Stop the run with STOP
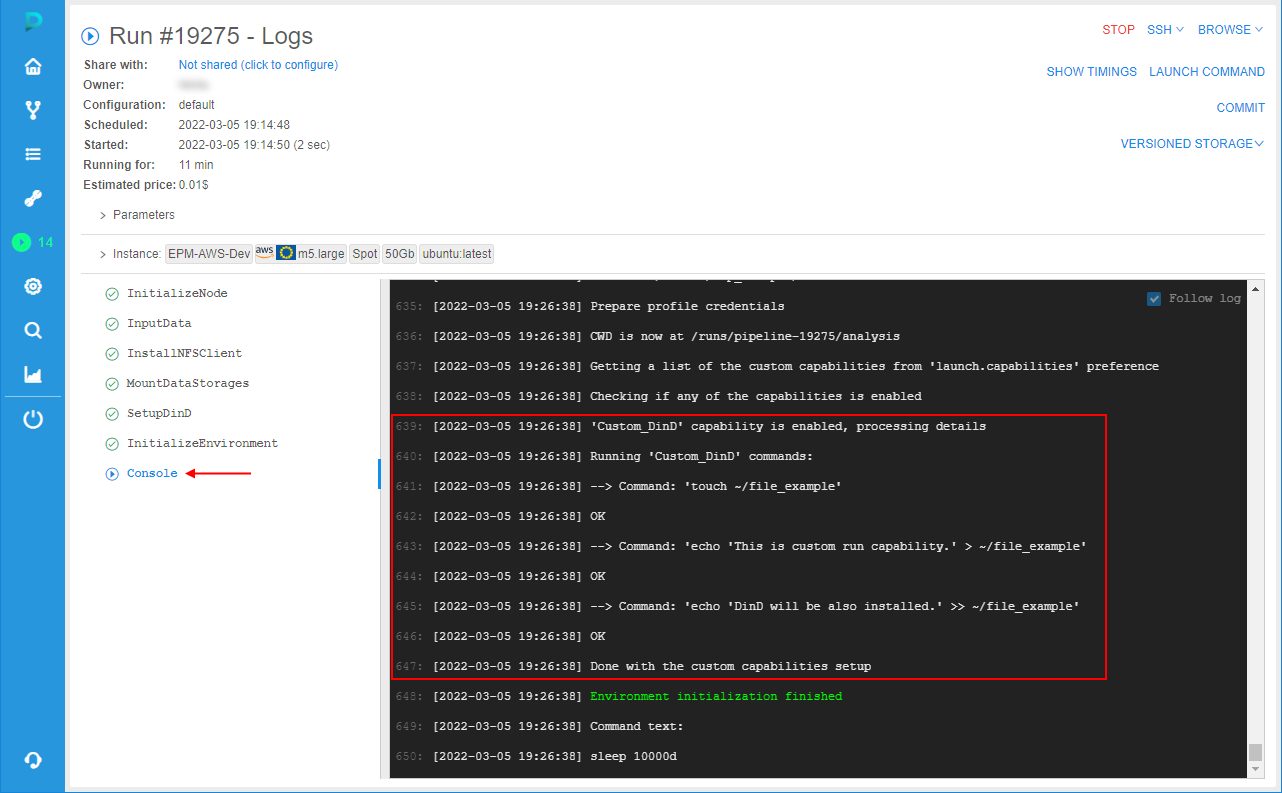The width and height of the screenshot is (1282, 793). pyautogui.click(x=1118, y=30)
